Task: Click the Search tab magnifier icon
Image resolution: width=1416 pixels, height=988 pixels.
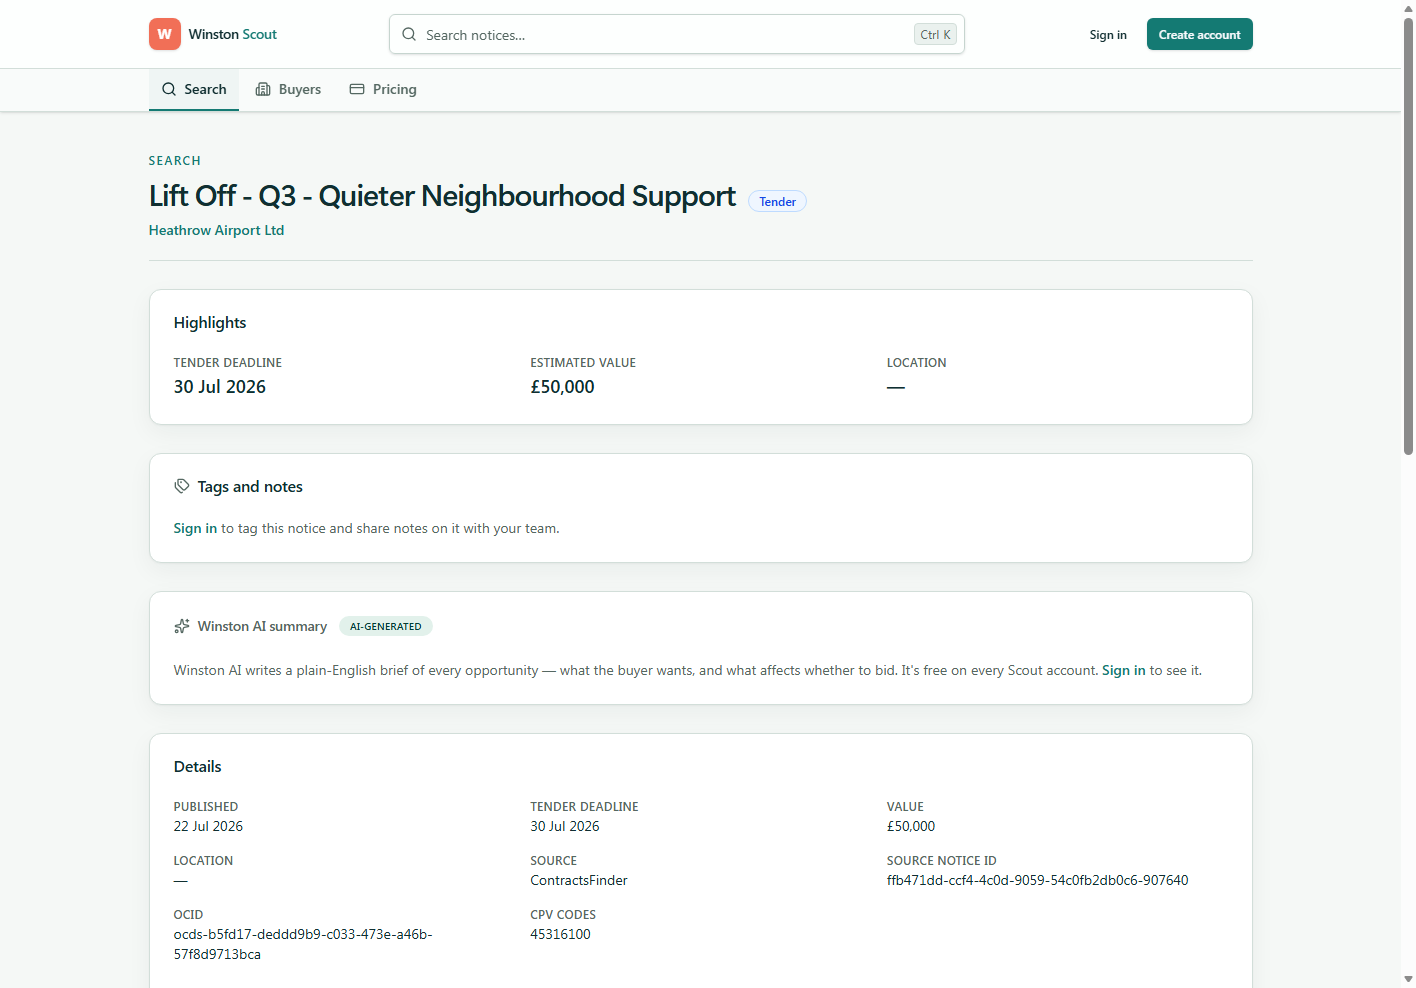Action: pyautogui.click(x=169, y=89)
